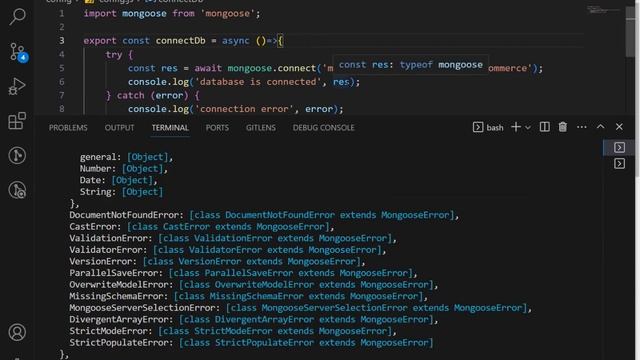Image resolution: width=640 pixels, height=360 pixels.
Task: Click 'DivergentArrayError:' terminal line
Action: point(253,319)
